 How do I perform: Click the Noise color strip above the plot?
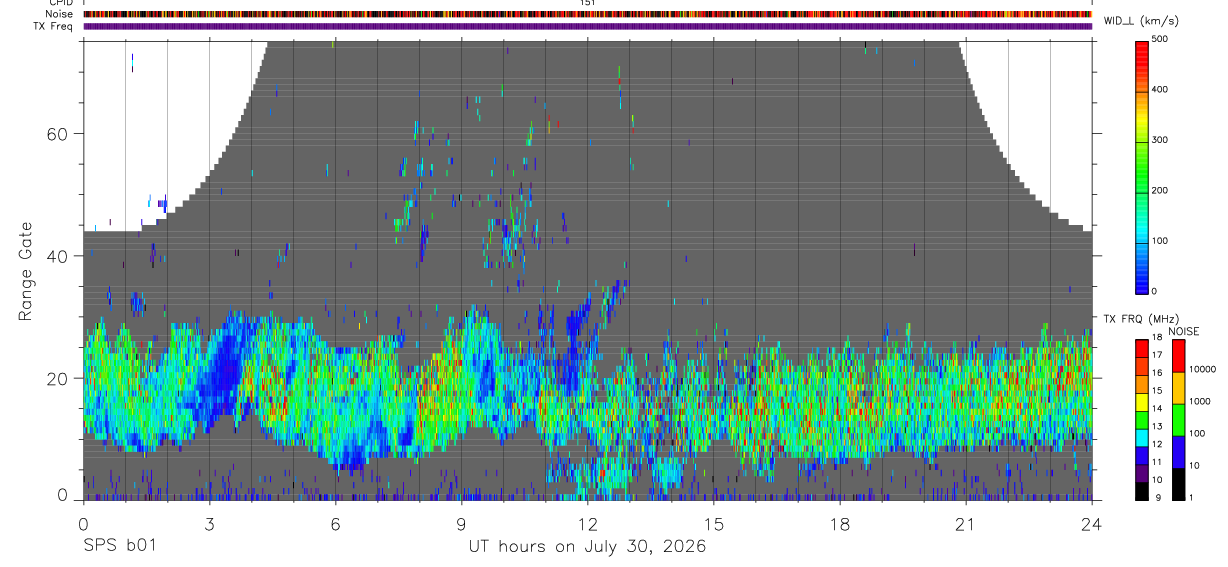(x=587, y=14)
